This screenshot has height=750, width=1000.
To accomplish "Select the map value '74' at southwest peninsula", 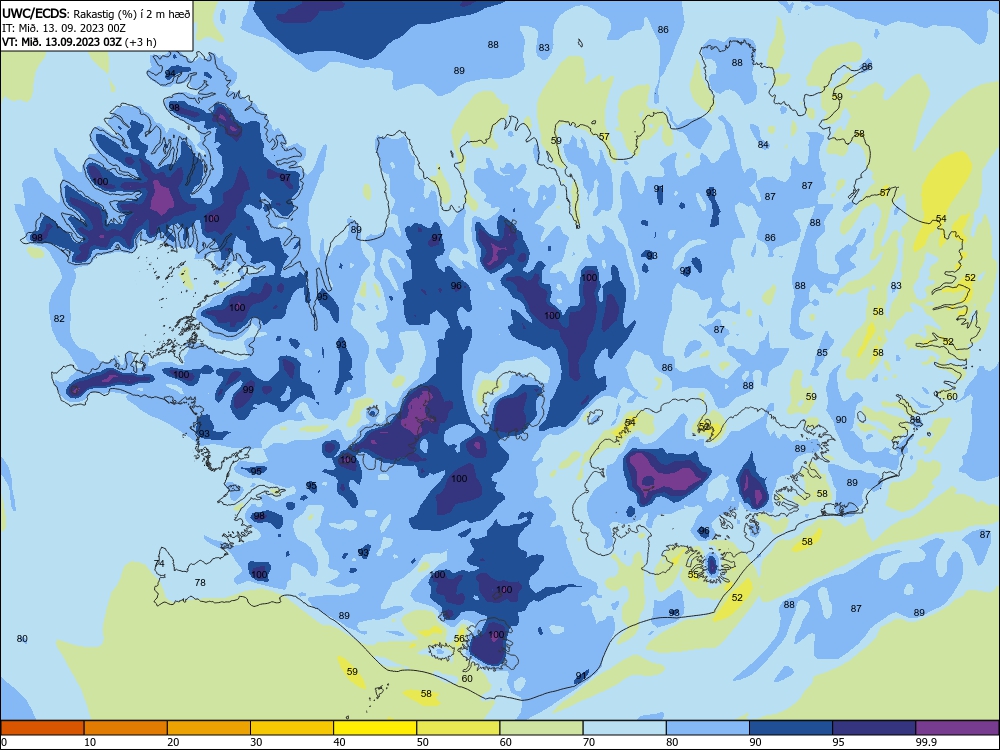I will pyautogui.click(x=159, y=564).
